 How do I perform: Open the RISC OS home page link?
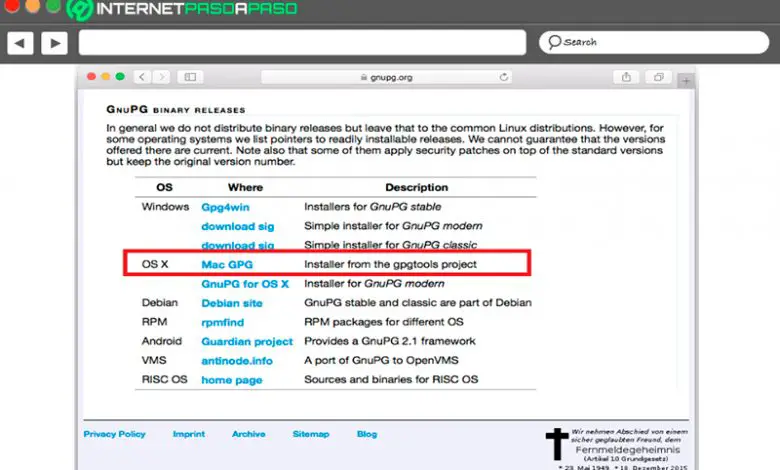(231, 380)
